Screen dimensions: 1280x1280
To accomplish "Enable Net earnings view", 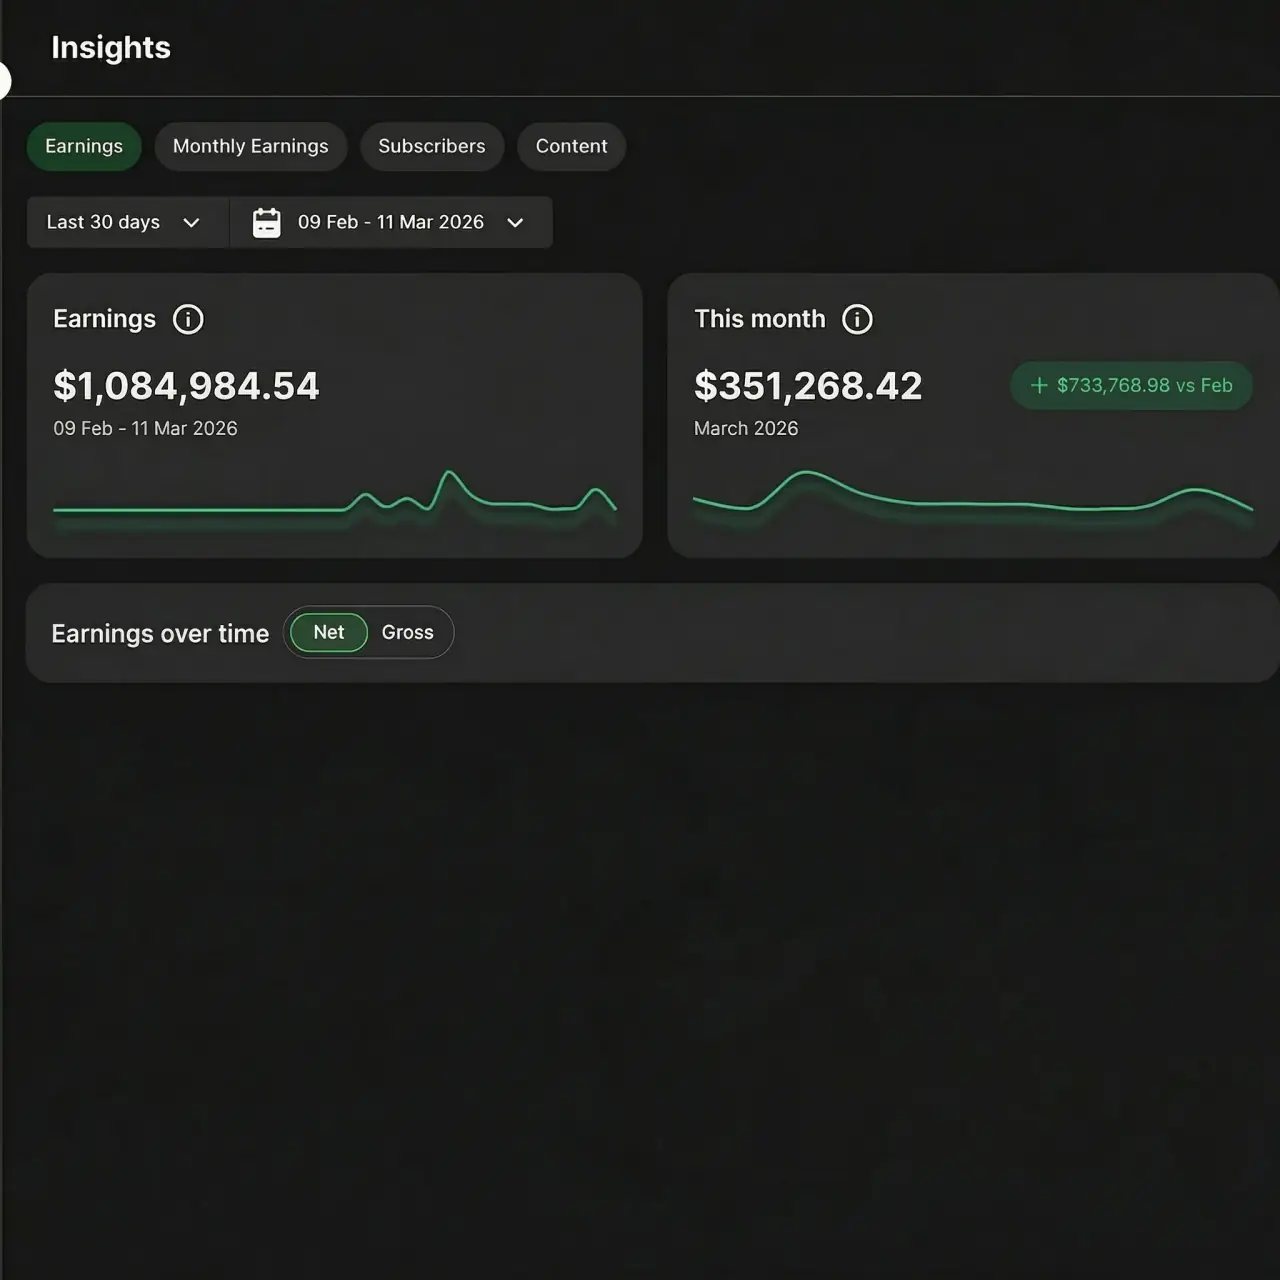I will tap(327, 632).
